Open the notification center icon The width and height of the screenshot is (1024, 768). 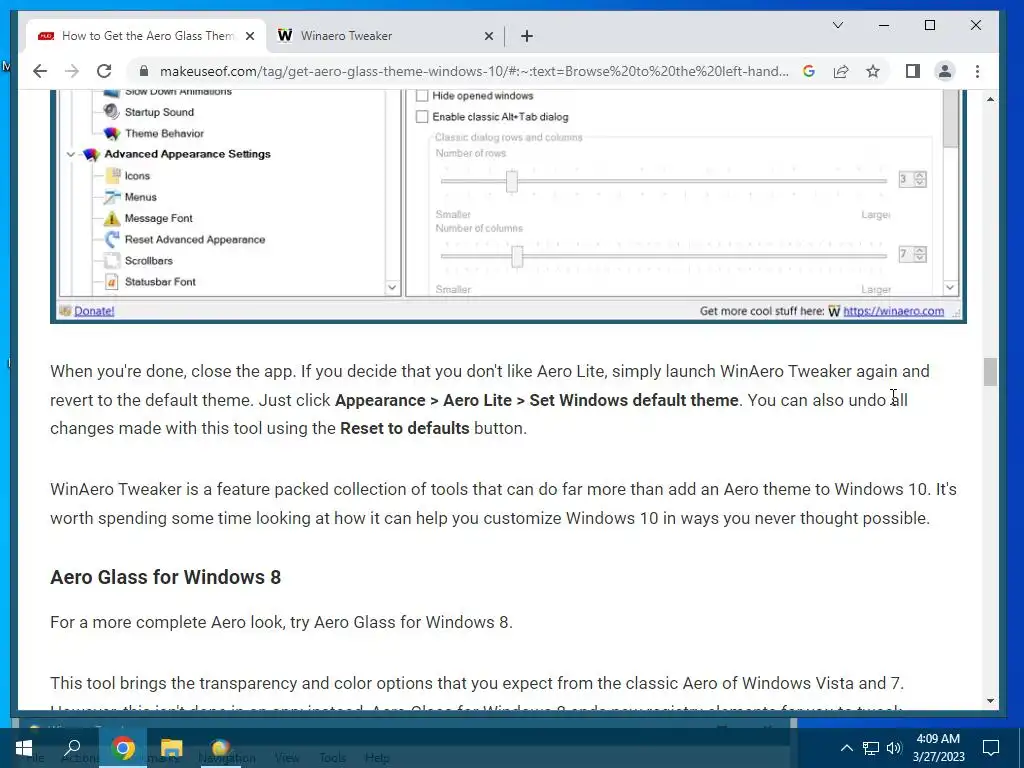click(991, 748)
